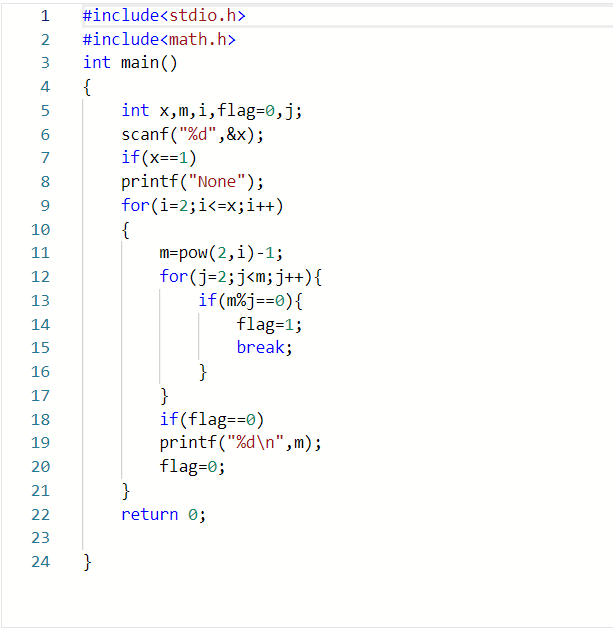613x634 pixels.
Task: Click the if(flag==0) statement
Action: [212, 419]
